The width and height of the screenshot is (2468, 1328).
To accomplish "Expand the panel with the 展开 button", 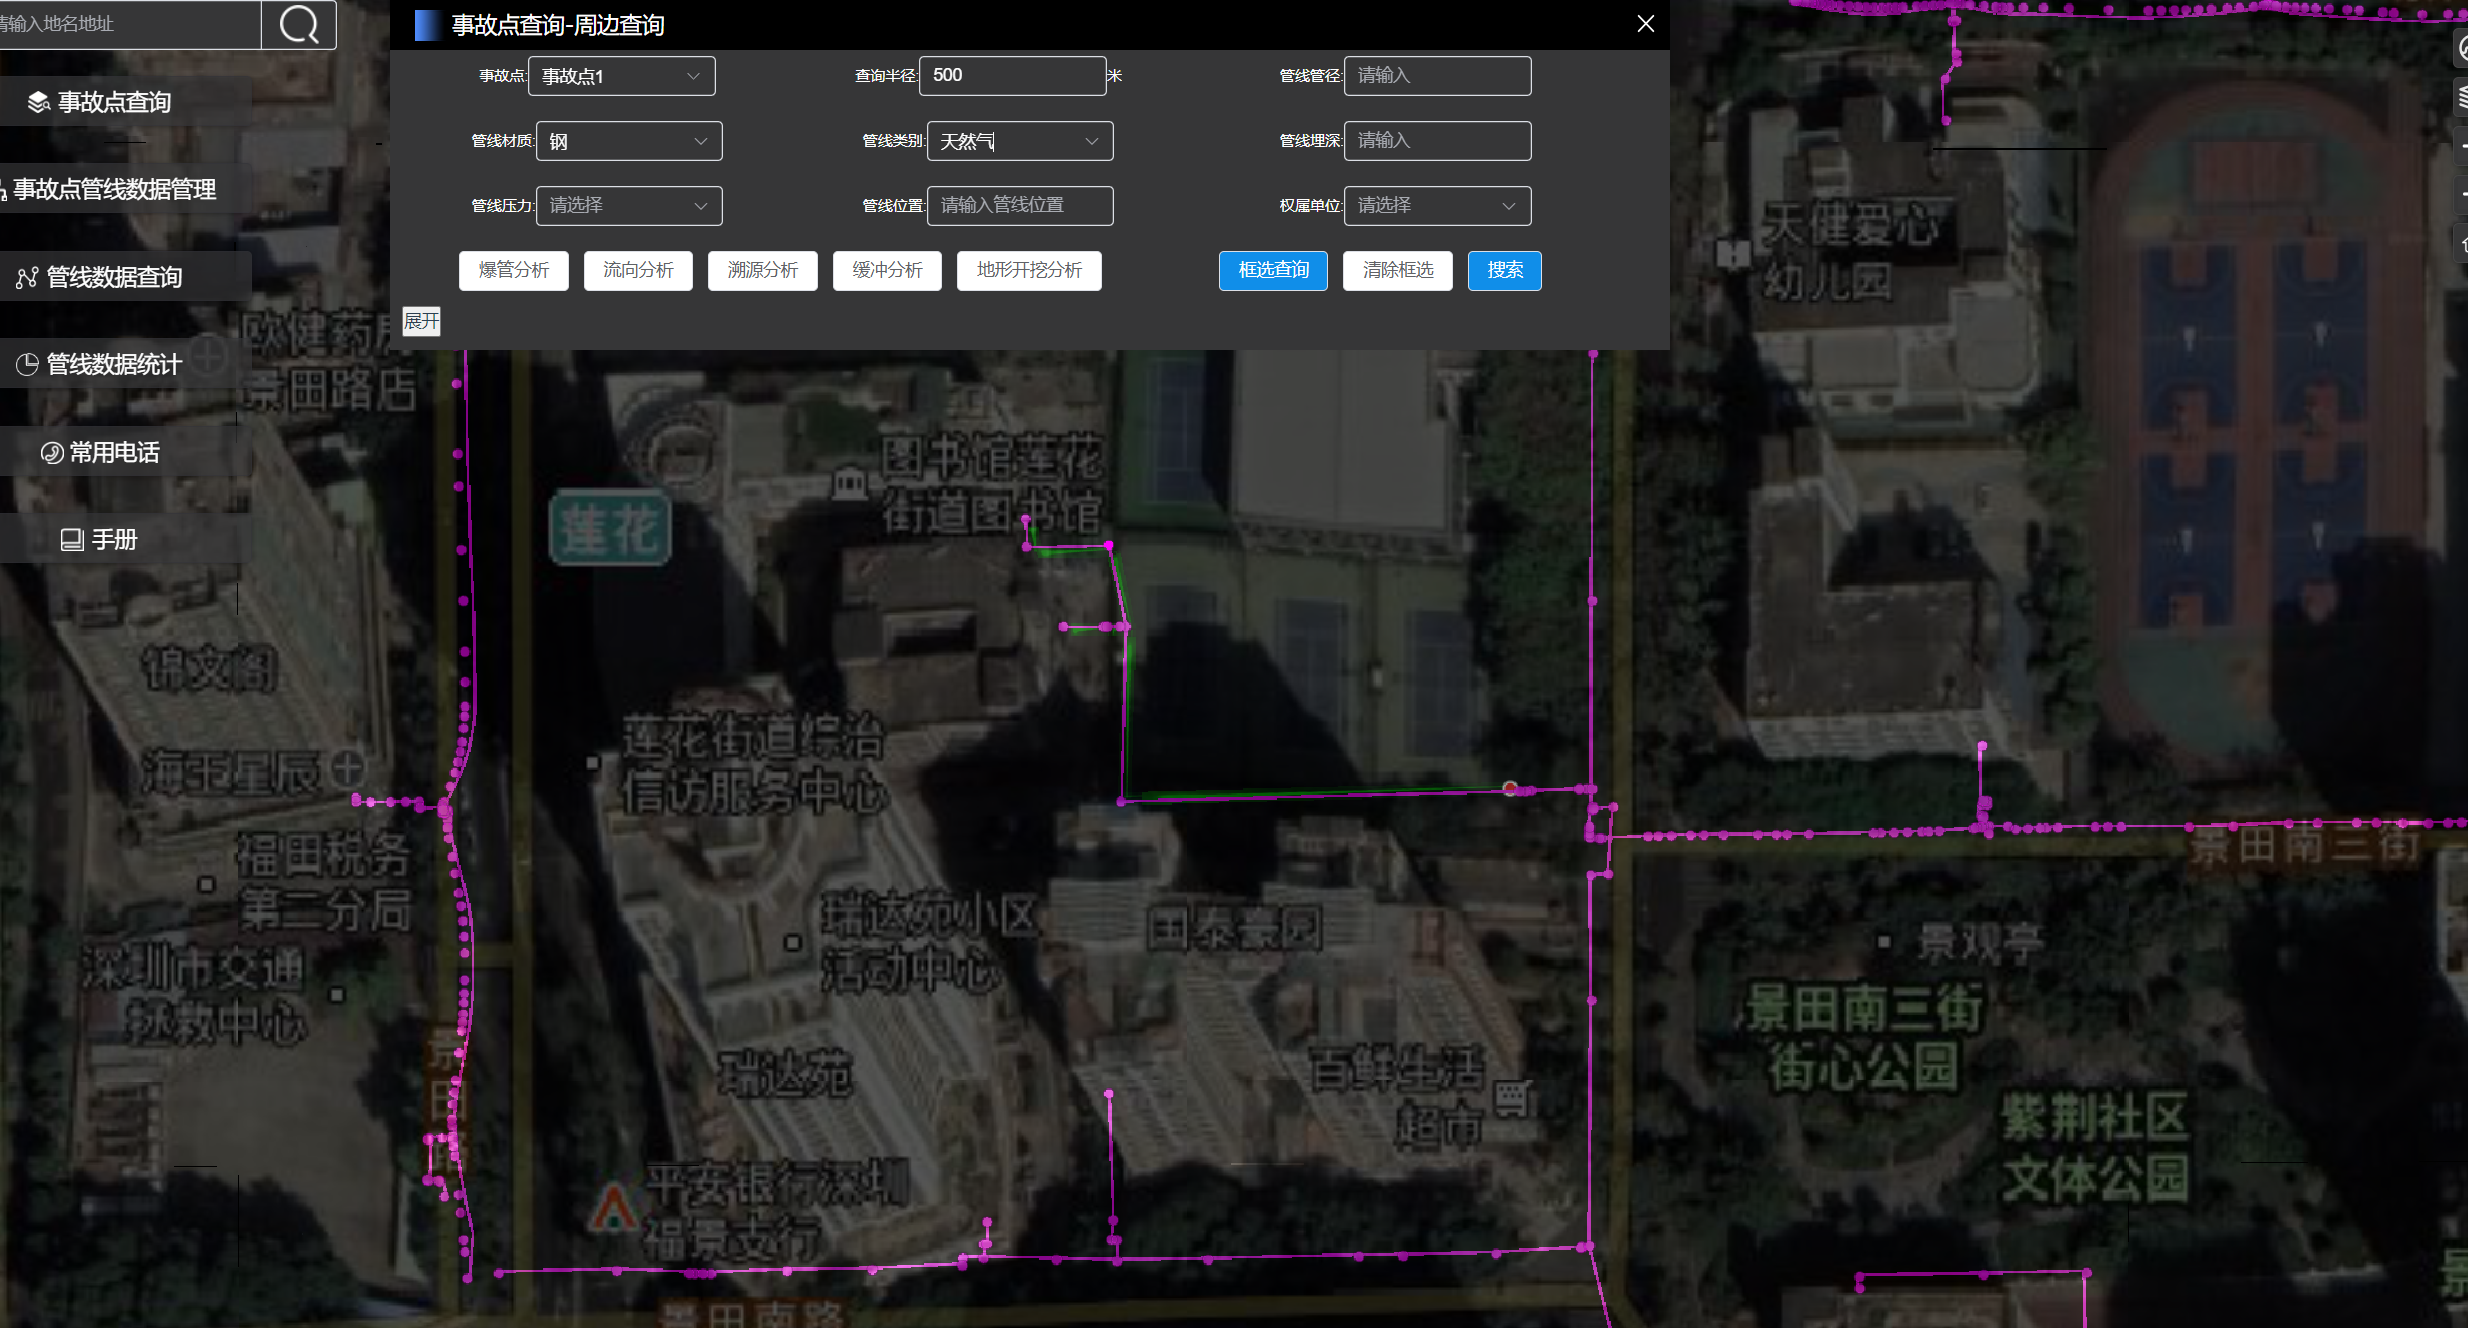I will (x=421, y=321).
